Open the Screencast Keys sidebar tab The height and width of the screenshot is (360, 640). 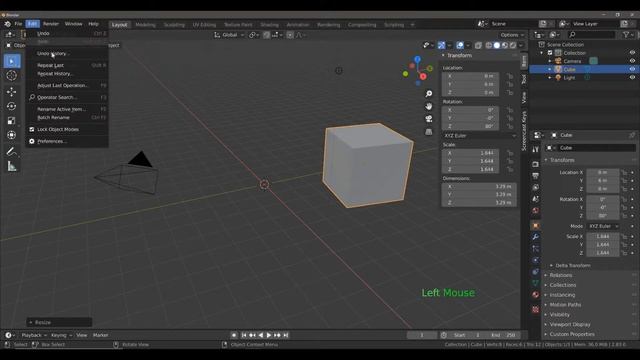point(524,131)
